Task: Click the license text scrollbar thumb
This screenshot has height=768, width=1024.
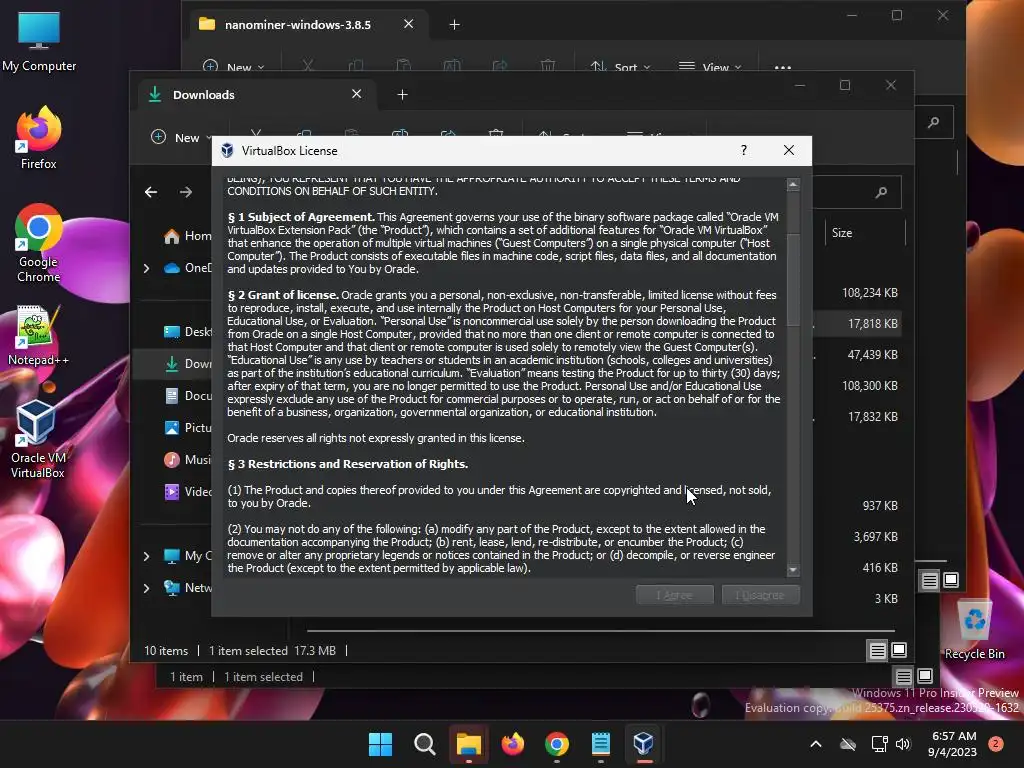Action: click(x=793, y=280)
